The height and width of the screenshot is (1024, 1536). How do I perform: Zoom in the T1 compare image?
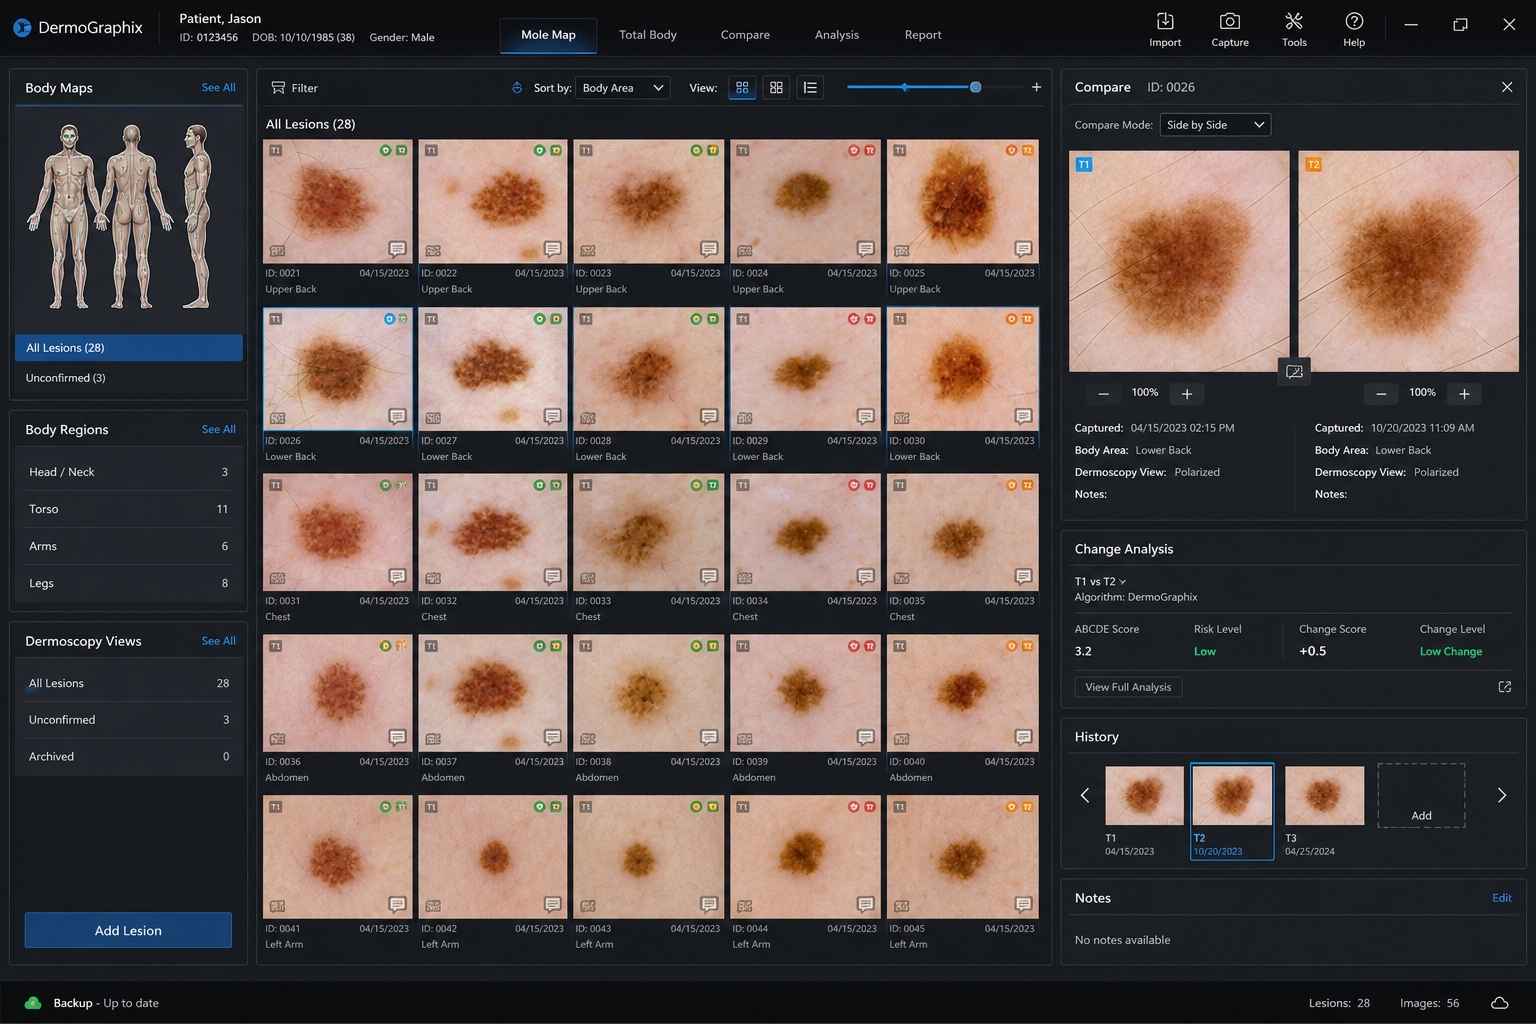click(x=1187, y=394)
